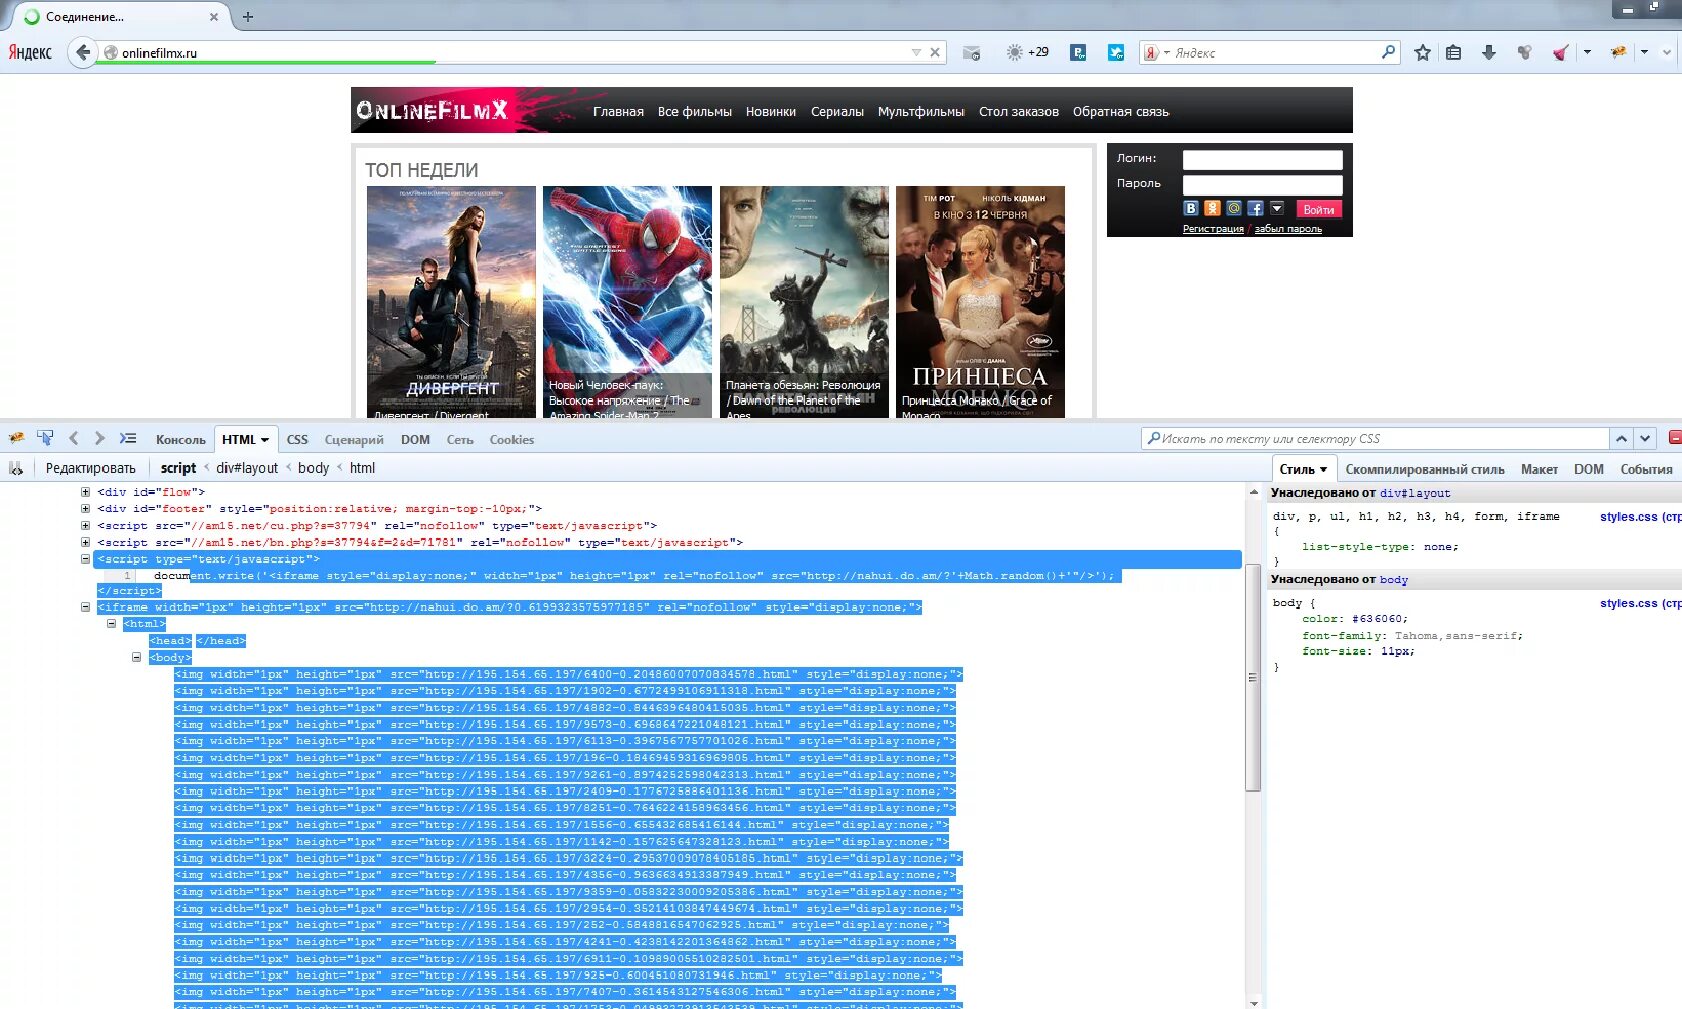Select body in the breadcrumb path

coord(313,468)
